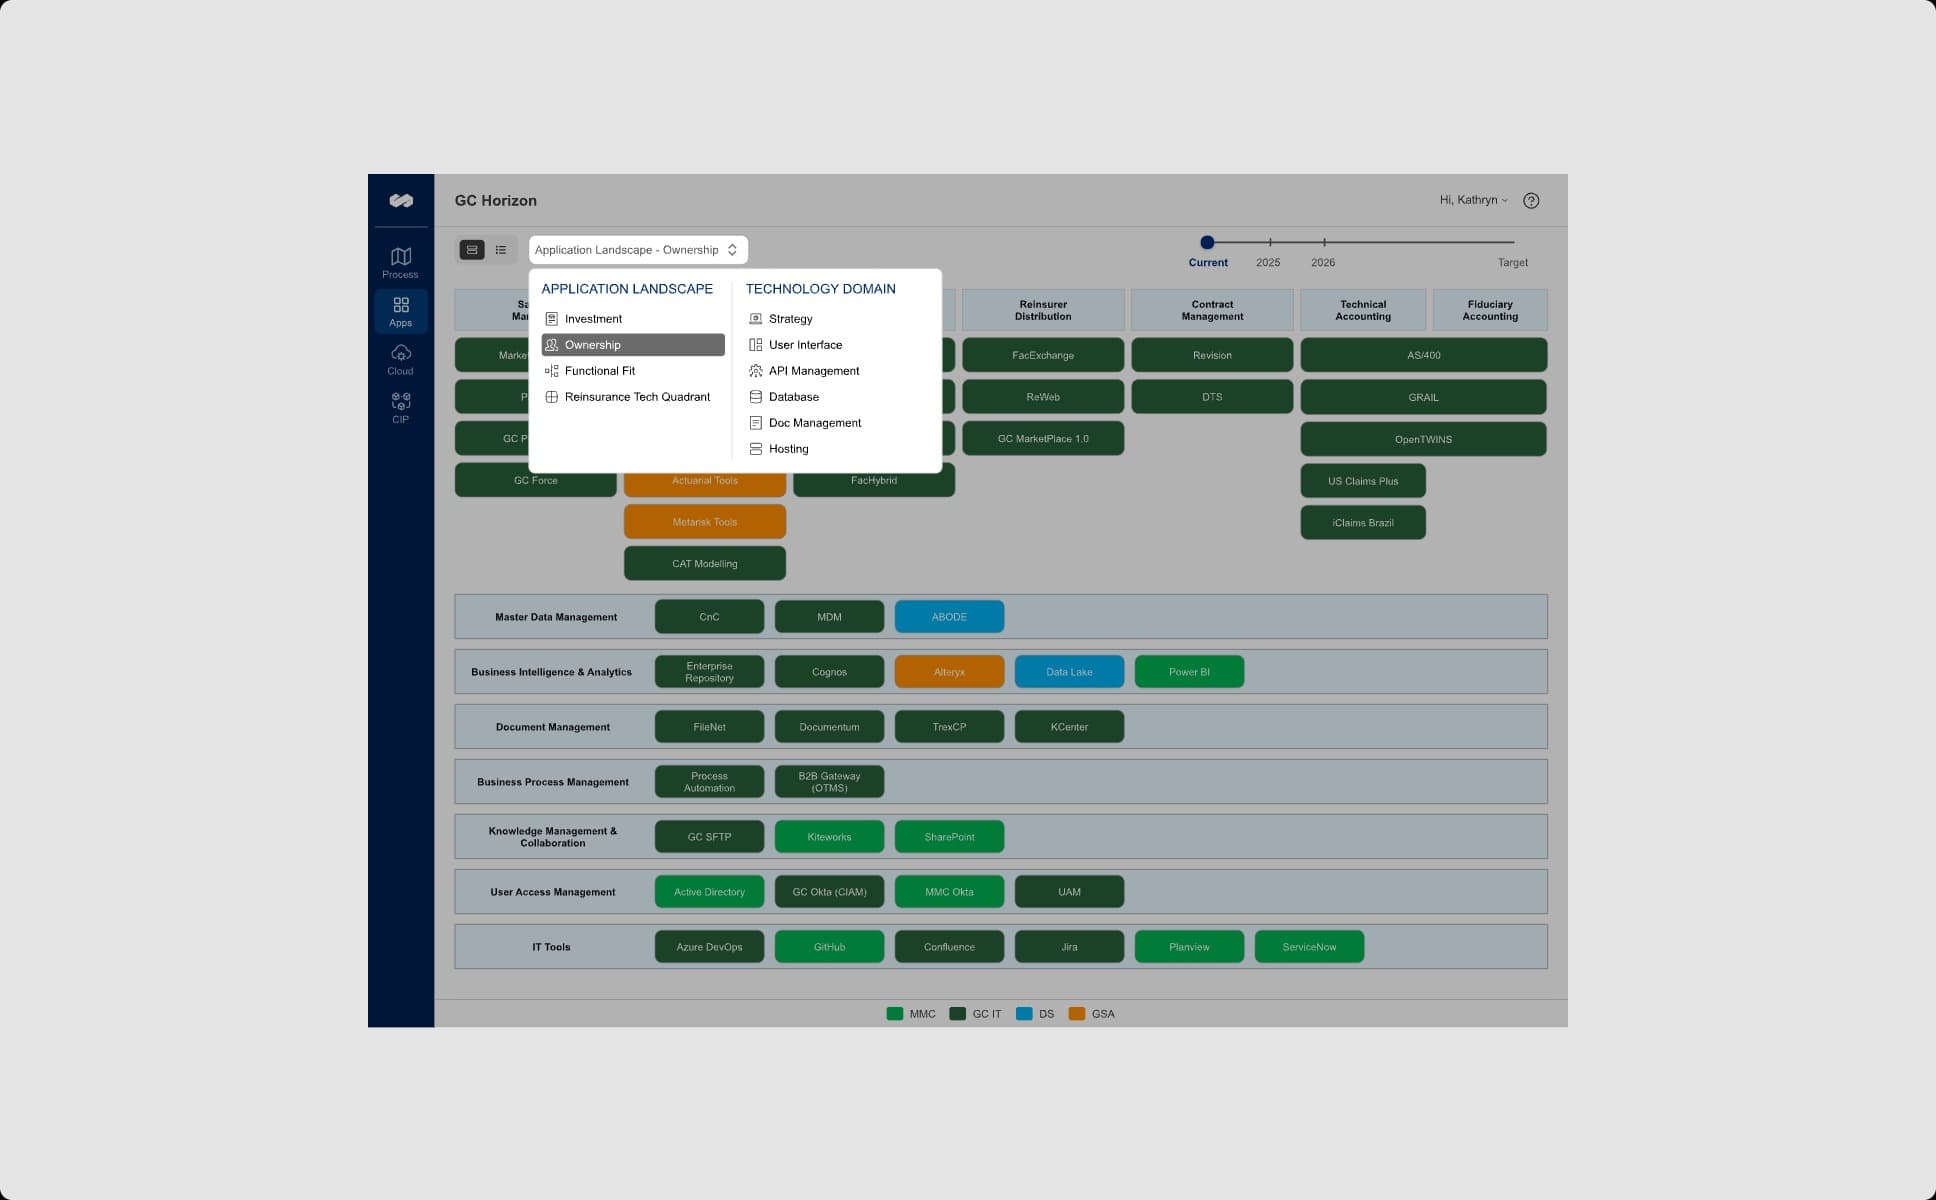Click the help question mark icon
Viewport: 1936px width, 1200px height.
click(1531, 201)
